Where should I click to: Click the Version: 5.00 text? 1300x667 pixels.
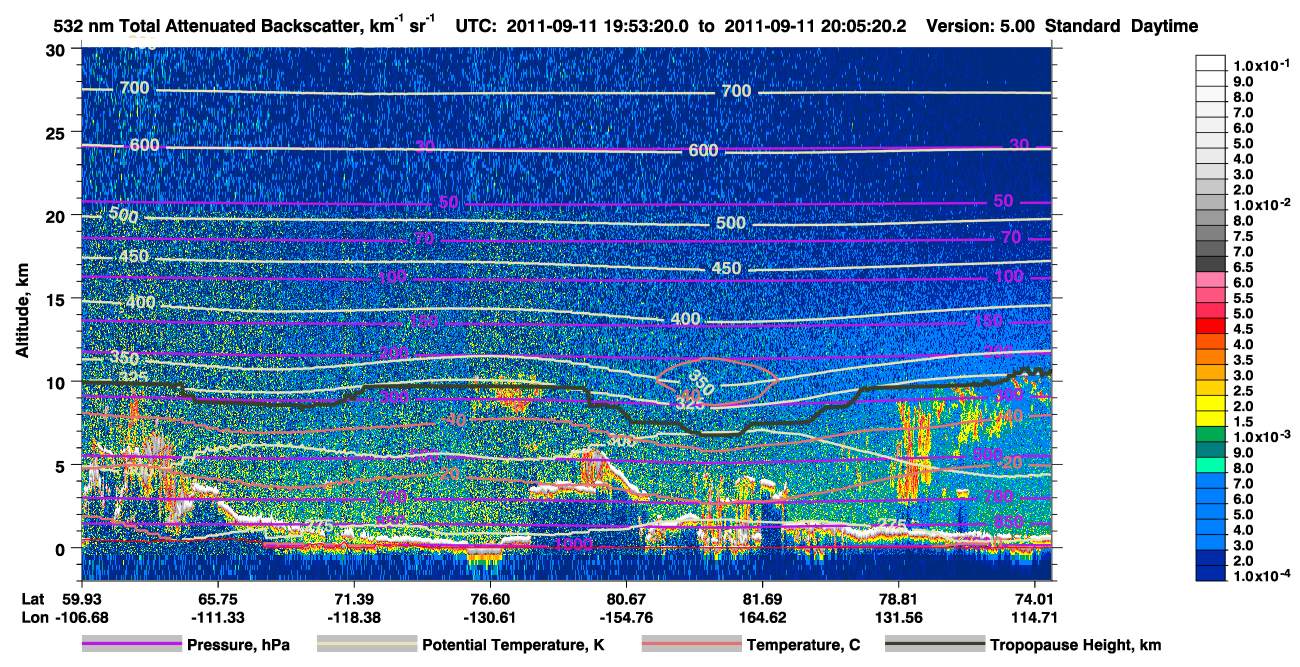[x=981, y=26]
